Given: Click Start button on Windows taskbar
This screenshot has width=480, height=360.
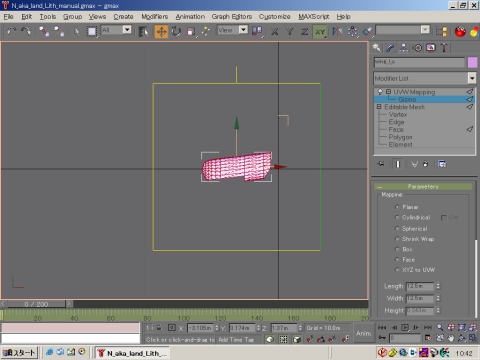Looking at the screenshot, I should pyautogui.click(x=19, y=352).
